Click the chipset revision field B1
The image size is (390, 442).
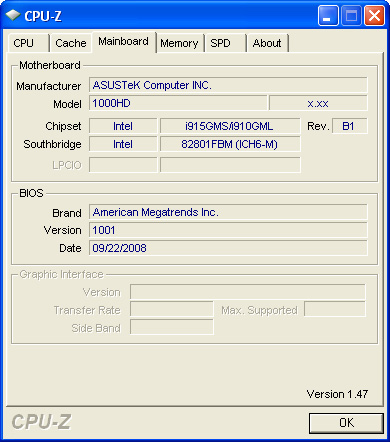pyautogui.click(x=350, y=126)
